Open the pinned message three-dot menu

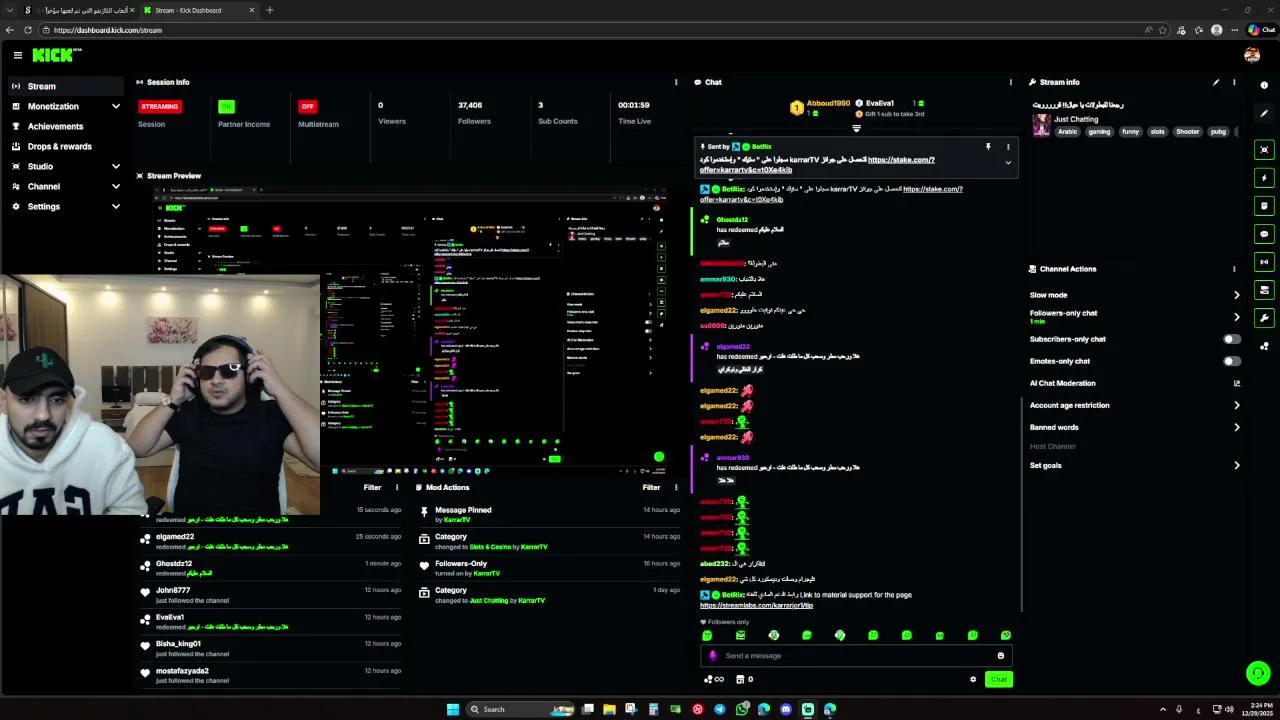tap(1008, 147)
